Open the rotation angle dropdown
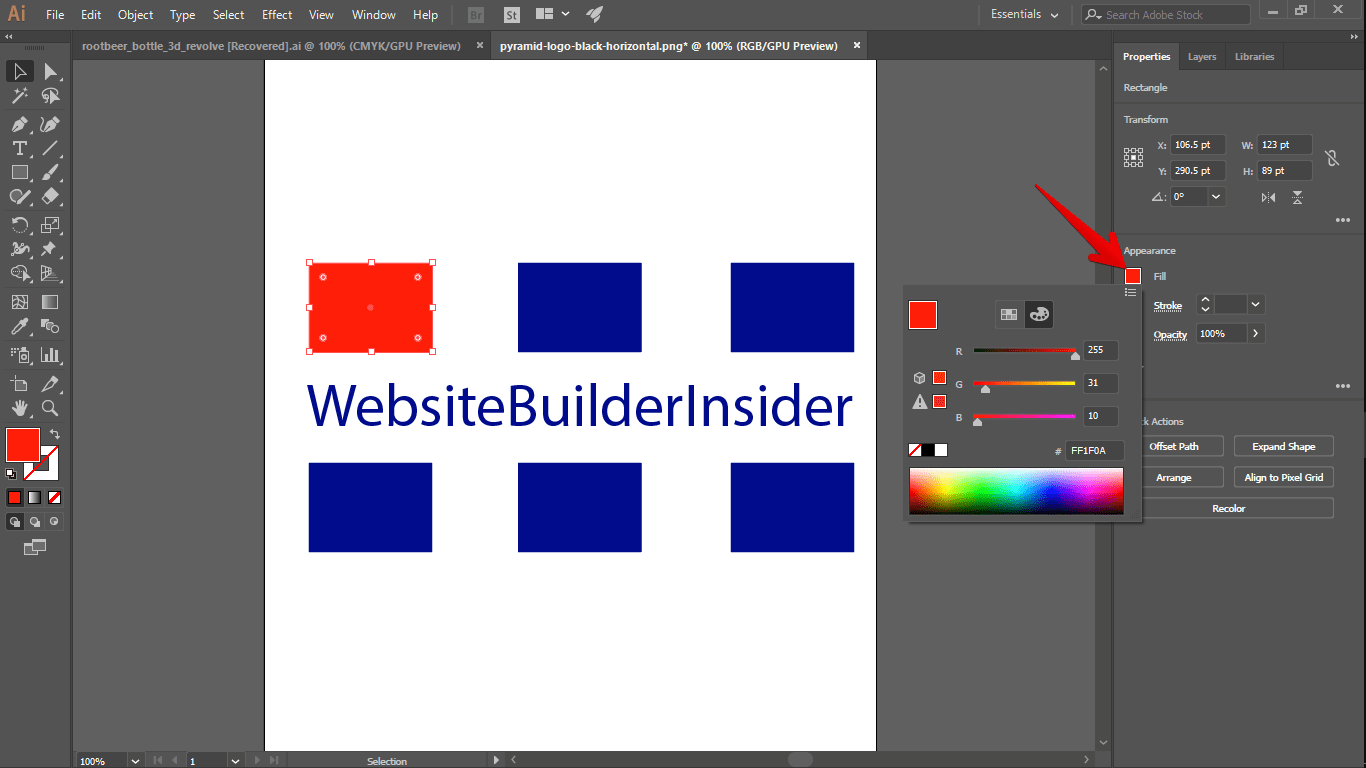This screenshot has width=1366, height=768. [1216, 197]
